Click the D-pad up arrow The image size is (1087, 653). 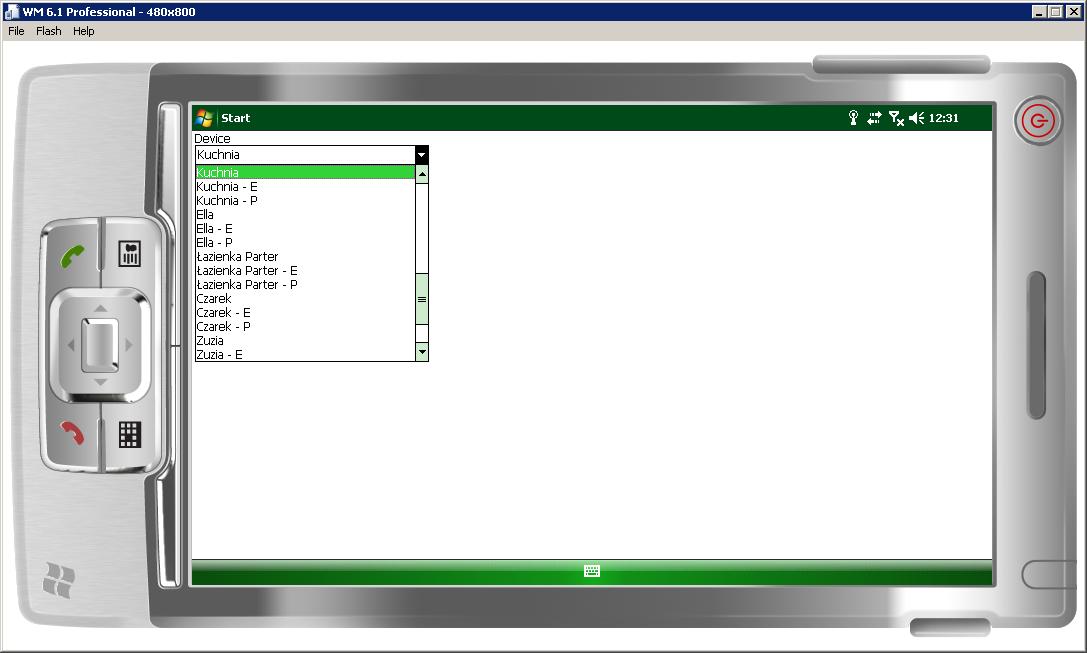101,308
